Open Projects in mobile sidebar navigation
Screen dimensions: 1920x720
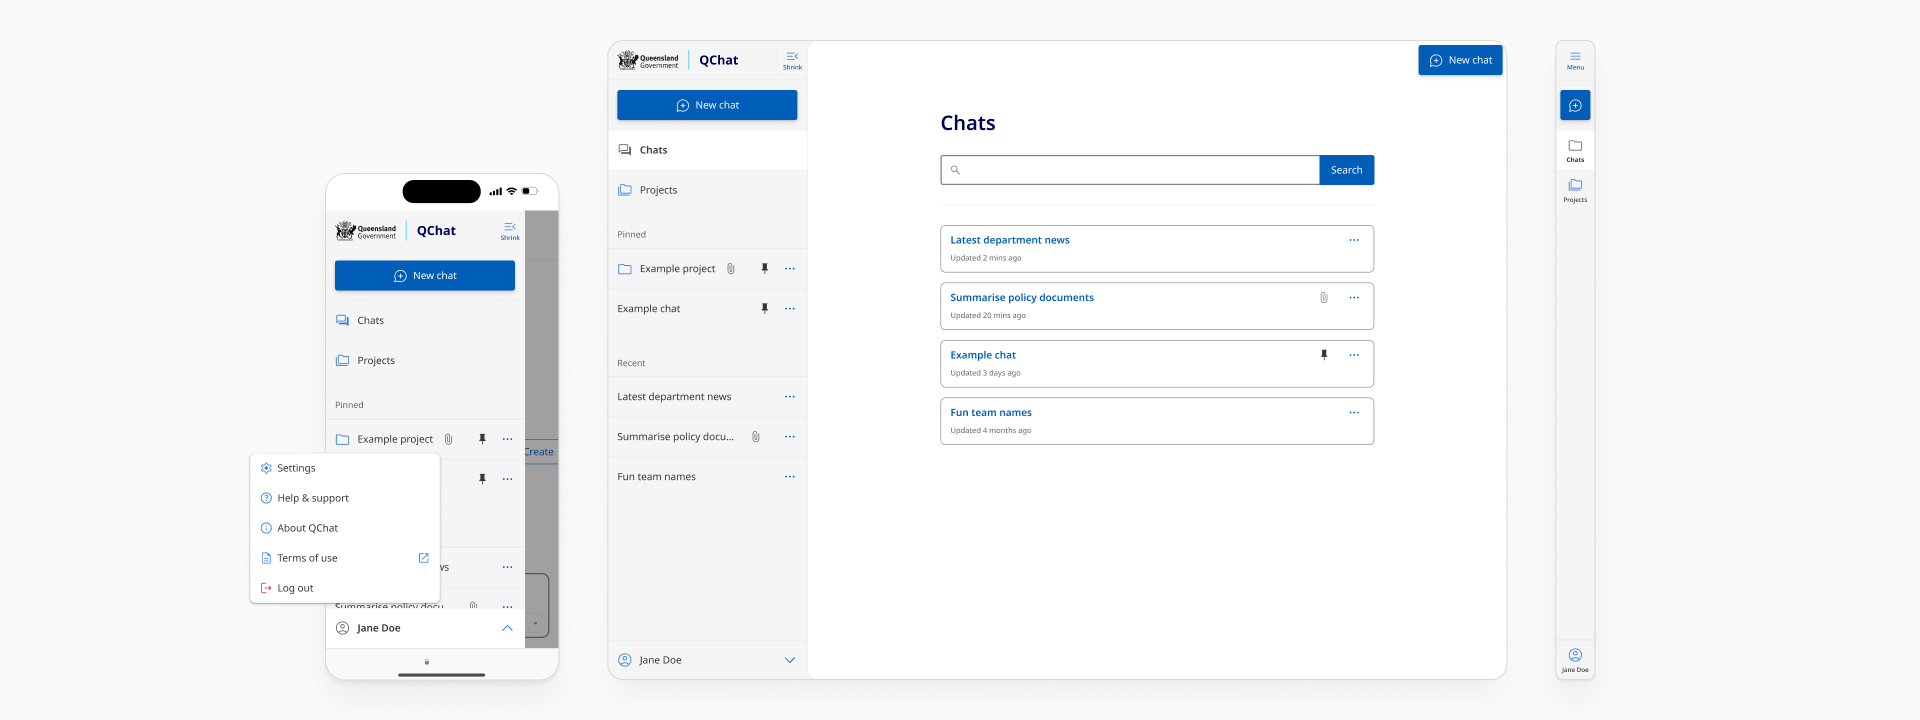tap(425, 361)
